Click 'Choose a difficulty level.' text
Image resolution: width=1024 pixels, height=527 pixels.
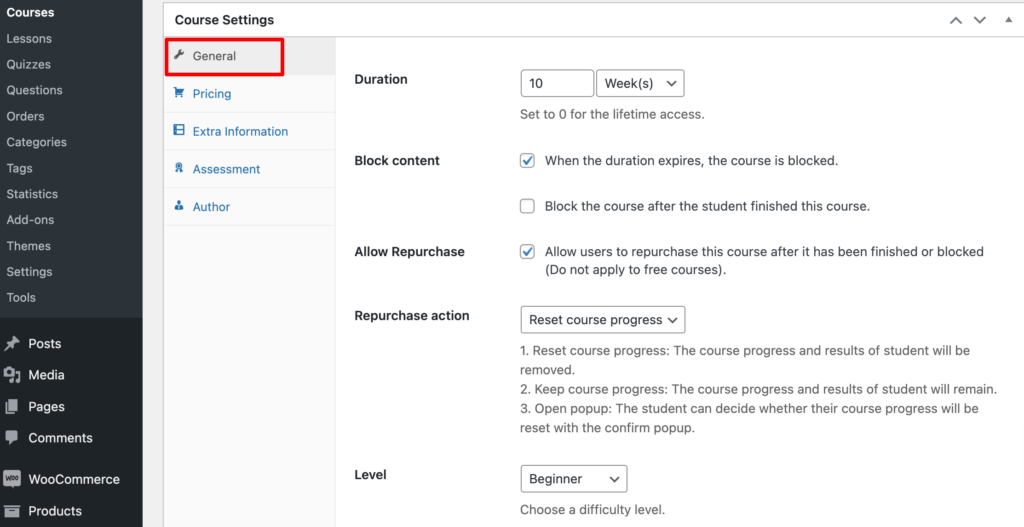pos(592,510)
